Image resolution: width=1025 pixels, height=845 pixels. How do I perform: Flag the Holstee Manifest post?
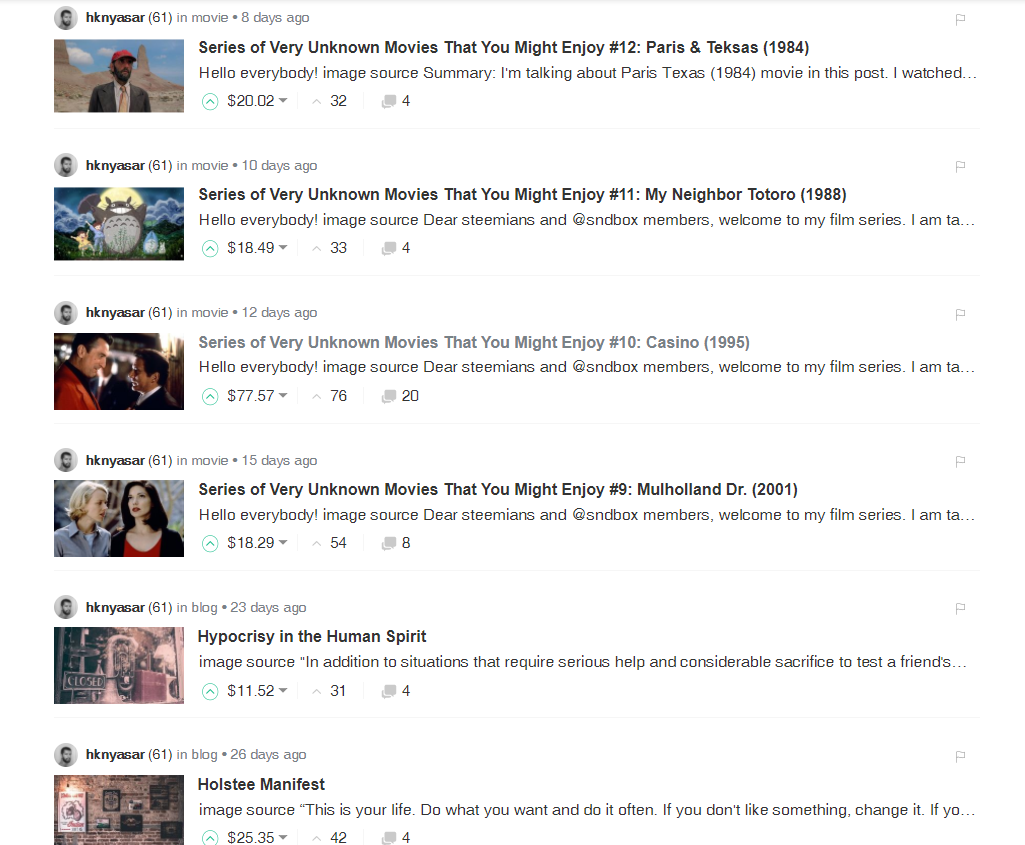pos(960,755)
